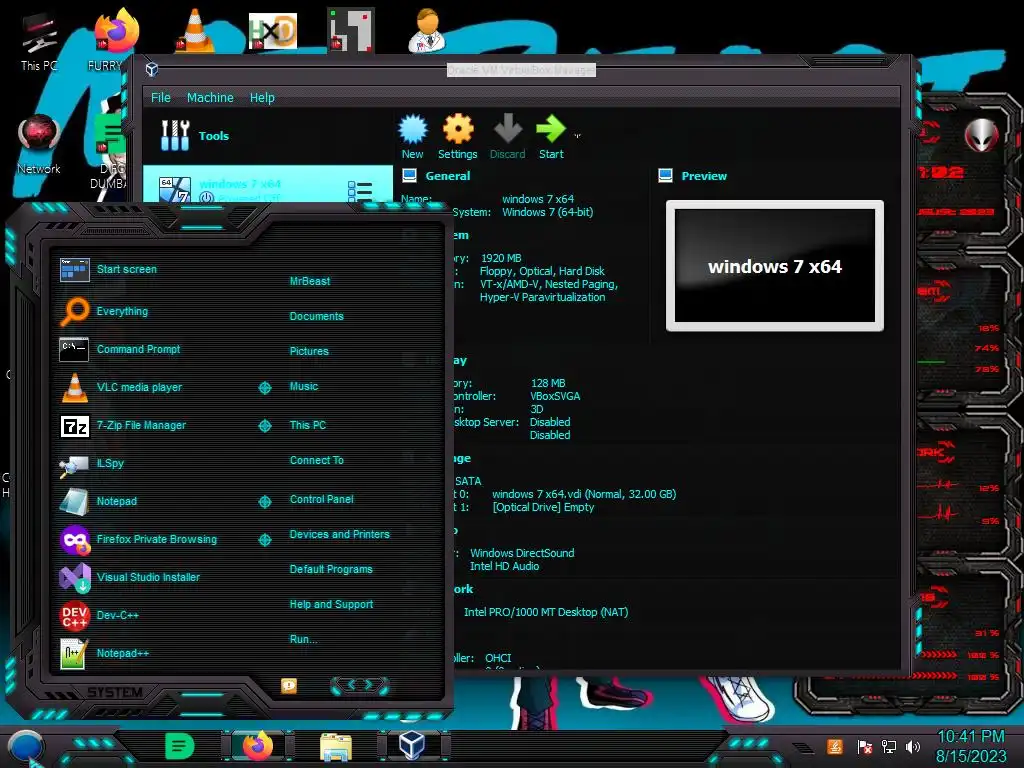Click the General section header
1024x768 pixels.
[447, 176]
